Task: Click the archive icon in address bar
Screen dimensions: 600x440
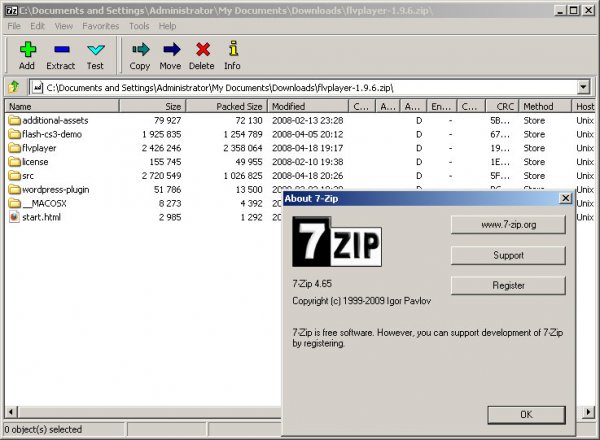Action: point(38,88)
